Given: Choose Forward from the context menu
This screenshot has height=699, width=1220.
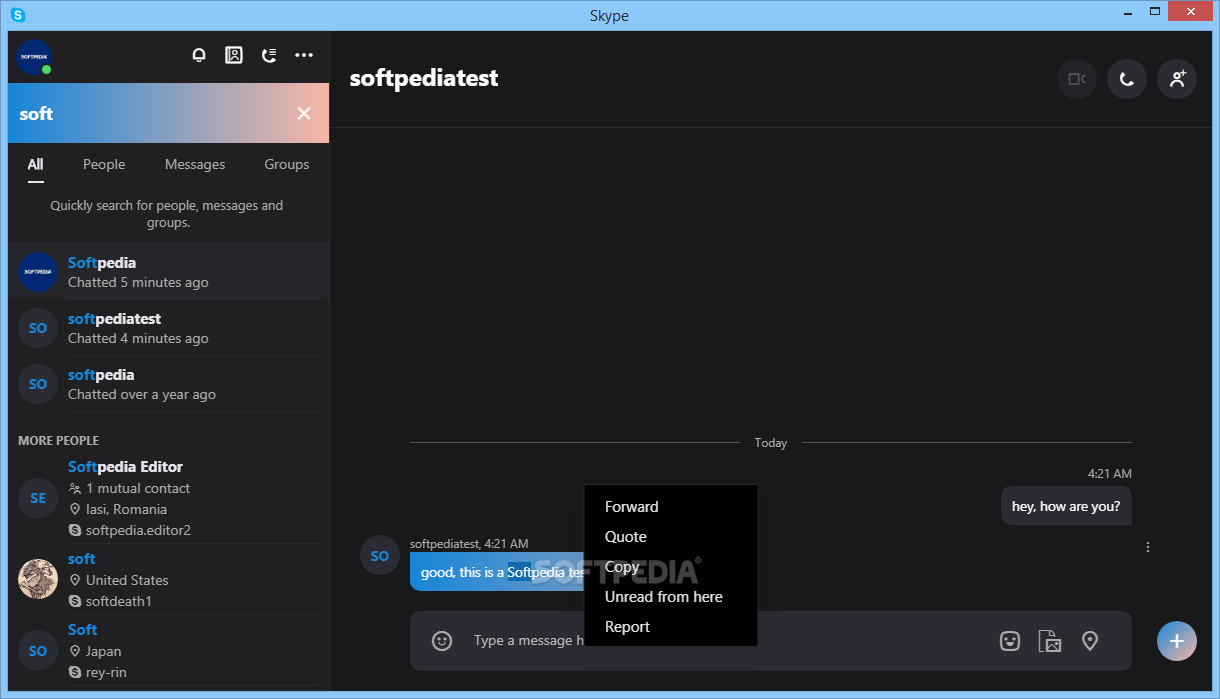Looking at the screenshot, I should pos(671,507).
